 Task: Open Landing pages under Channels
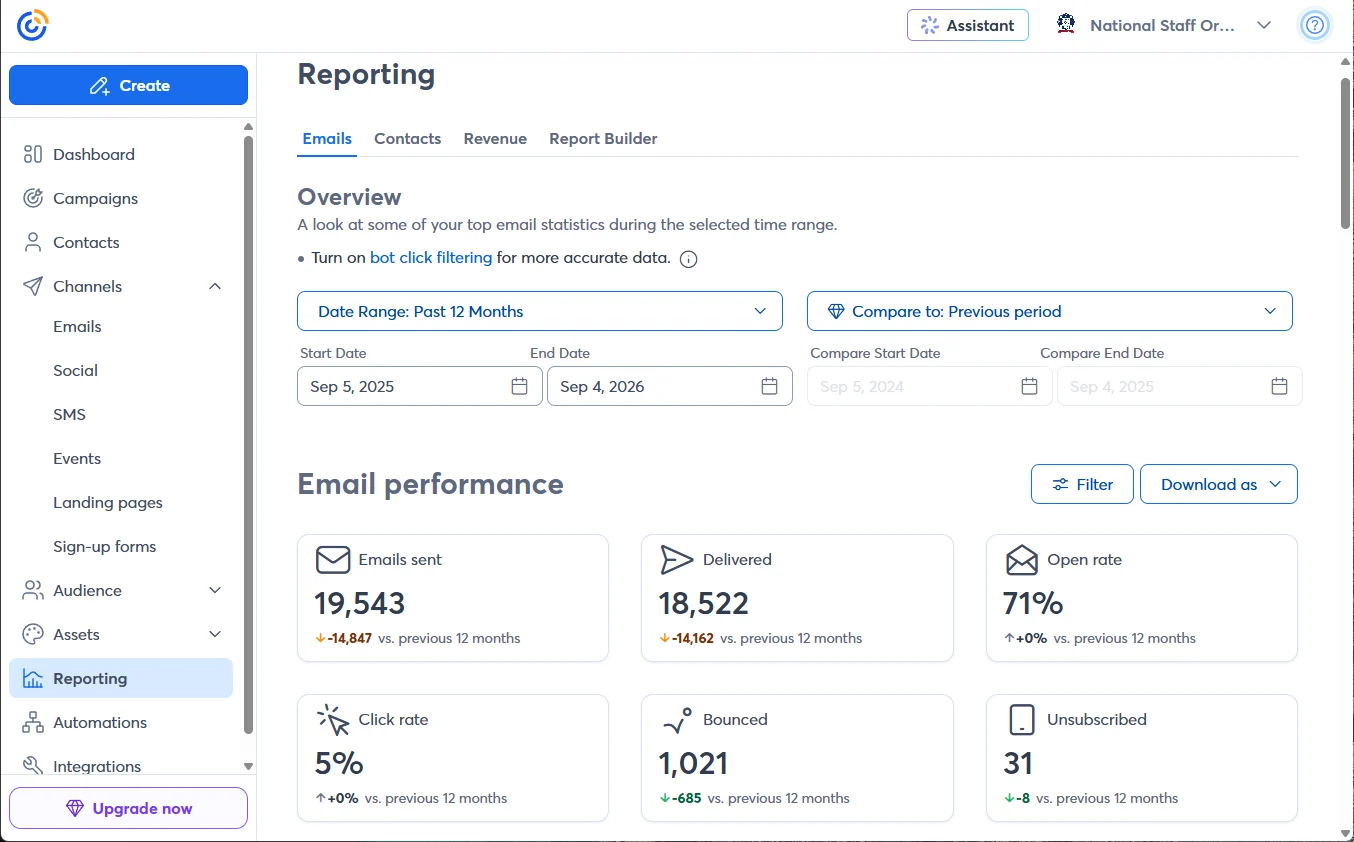coord(108,502)
